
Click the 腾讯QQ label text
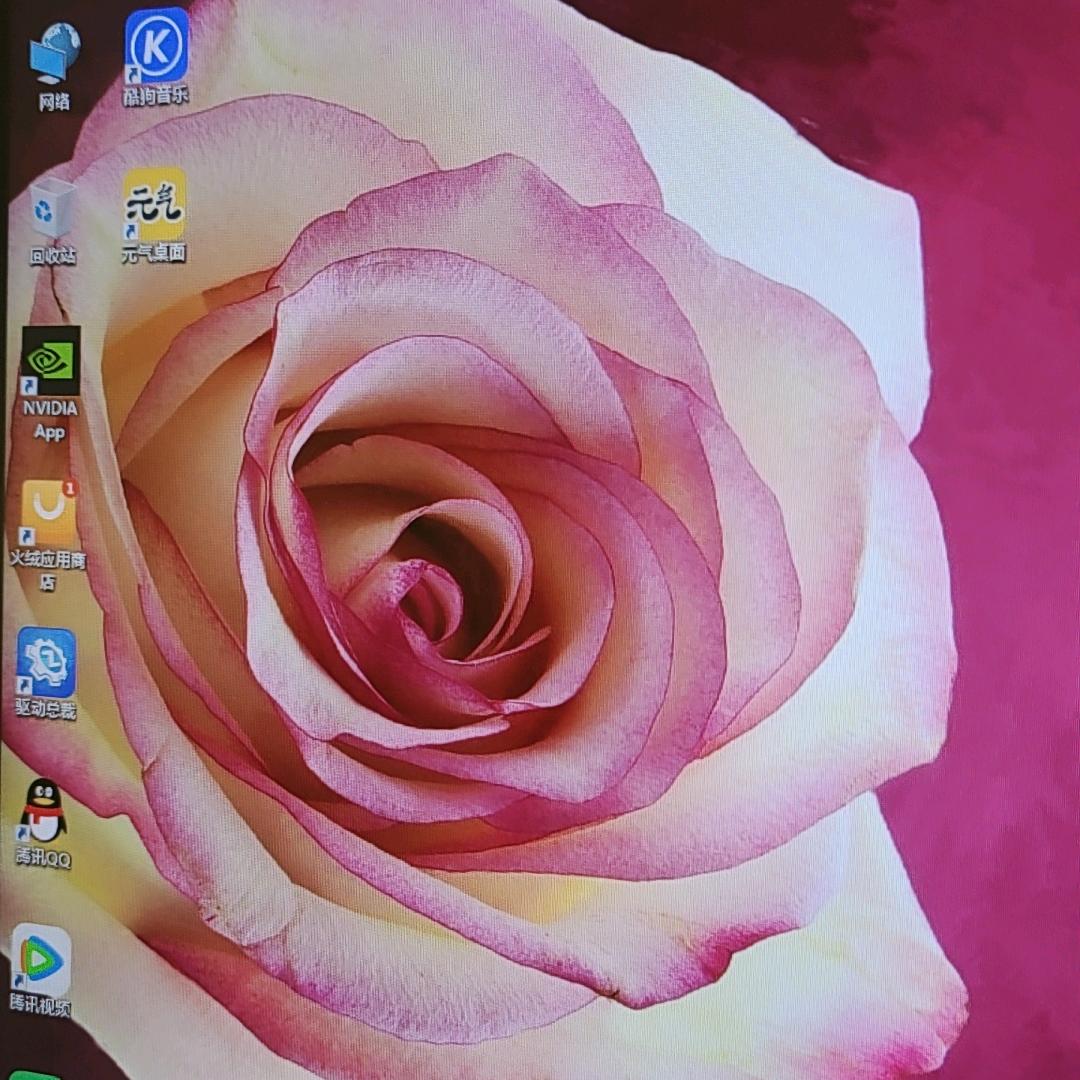coord(43,858)
